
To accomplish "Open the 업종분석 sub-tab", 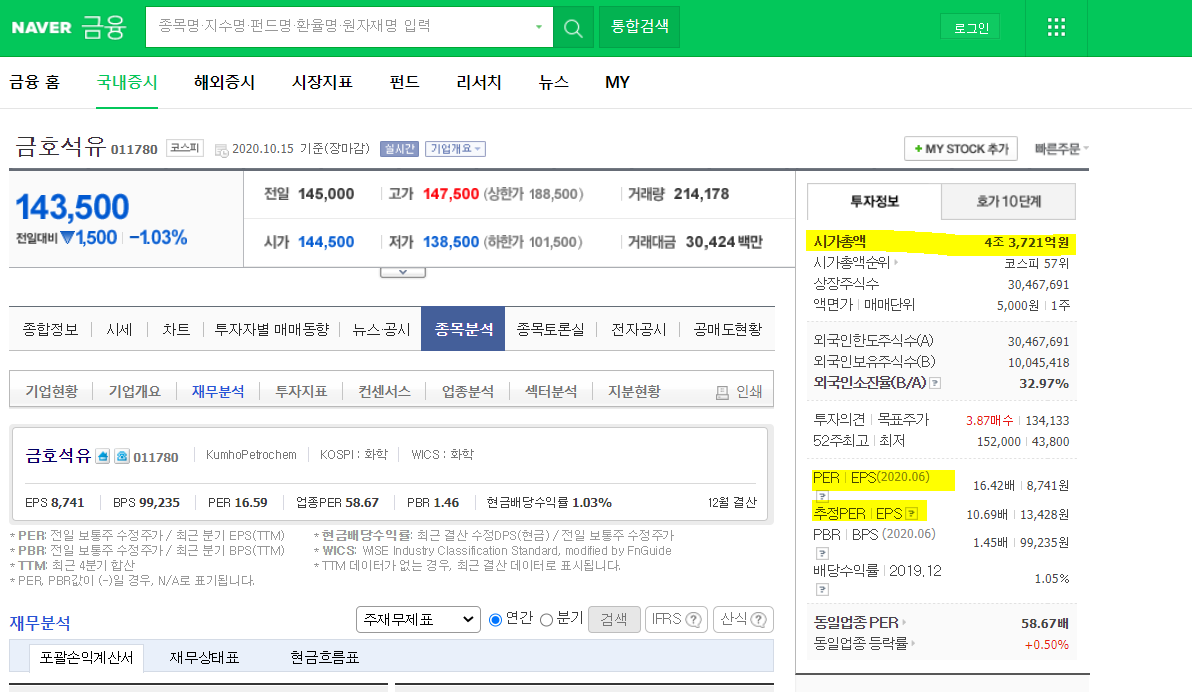I will coord(468,392).
